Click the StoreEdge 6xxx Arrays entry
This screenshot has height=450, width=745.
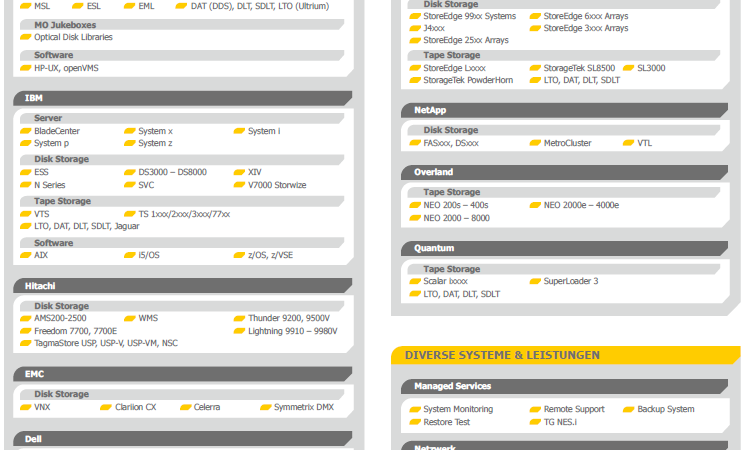pyautogui.click(x=586, y=16)
